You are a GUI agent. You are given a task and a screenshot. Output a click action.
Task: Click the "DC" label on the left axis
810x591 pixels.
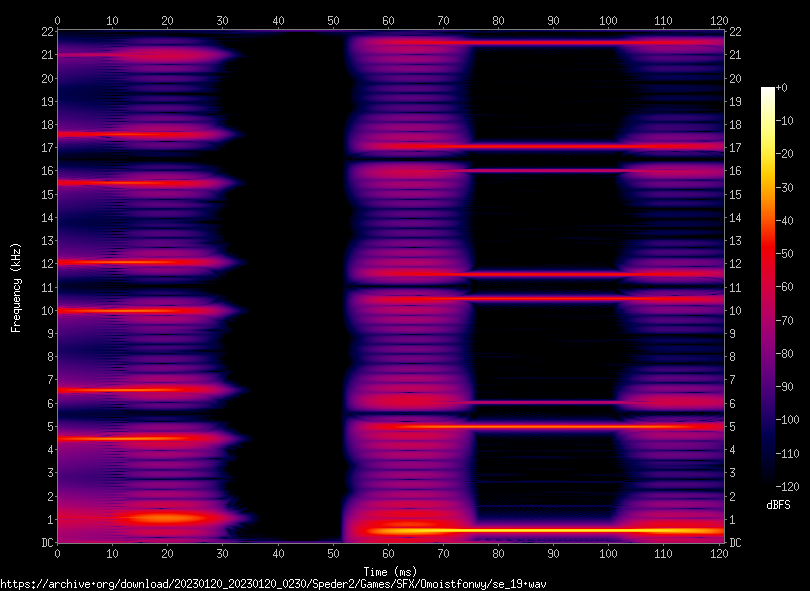coord(45,543)
